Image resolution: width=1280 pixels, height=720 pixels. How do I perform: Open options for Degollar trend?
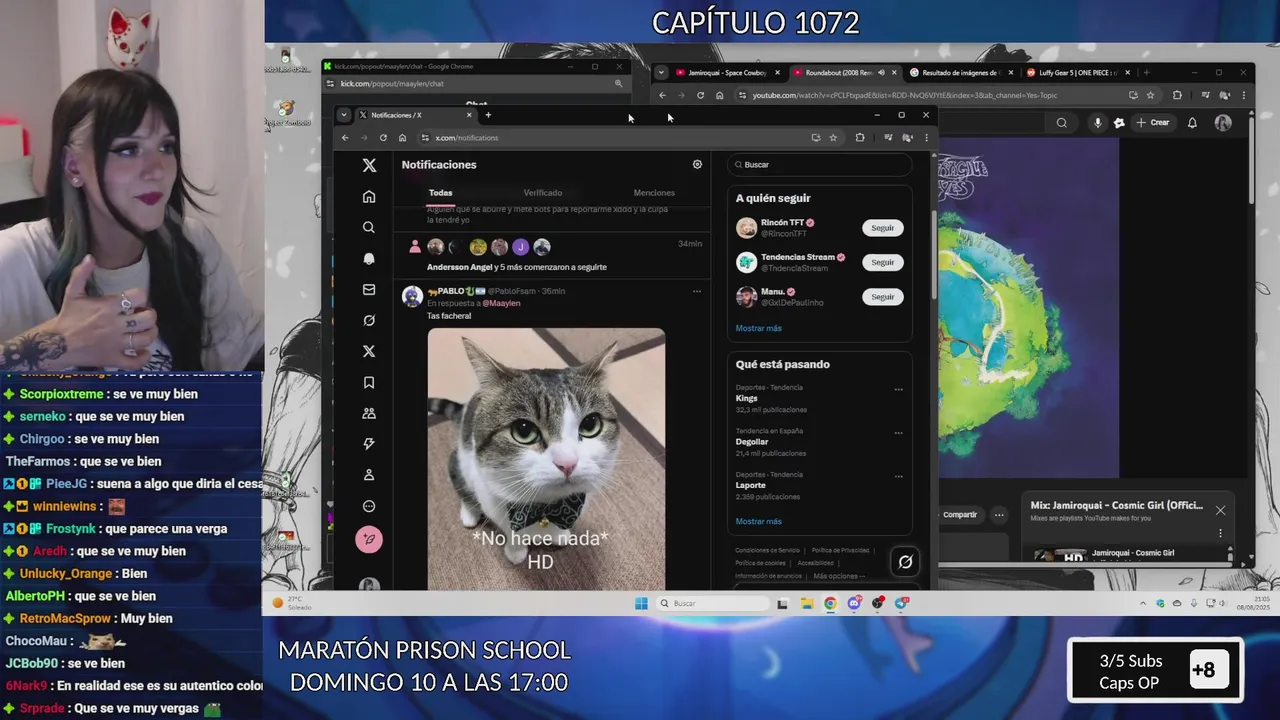tap(898, 433)
